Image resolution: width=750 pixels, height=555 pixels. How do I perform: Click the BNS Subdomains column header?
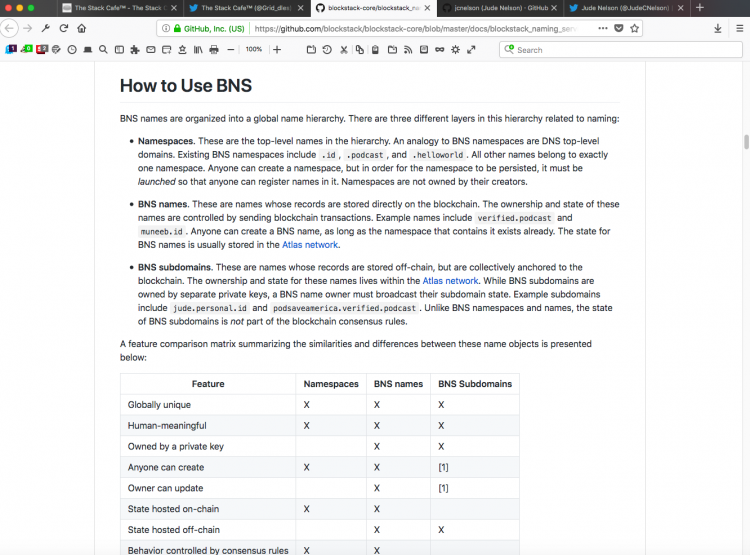pos(475,384)
